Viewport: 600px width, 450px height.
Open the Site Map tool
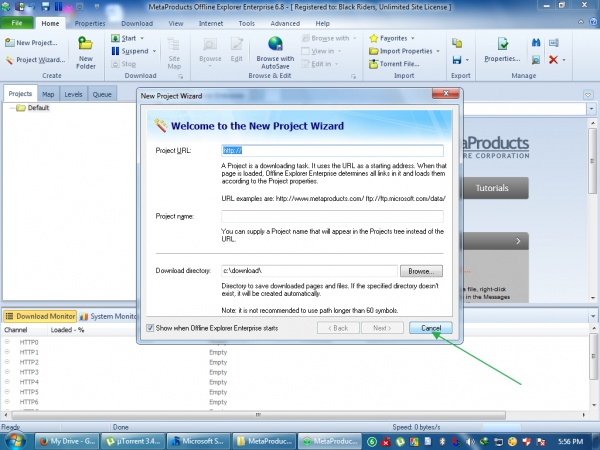tap(174, 53)
